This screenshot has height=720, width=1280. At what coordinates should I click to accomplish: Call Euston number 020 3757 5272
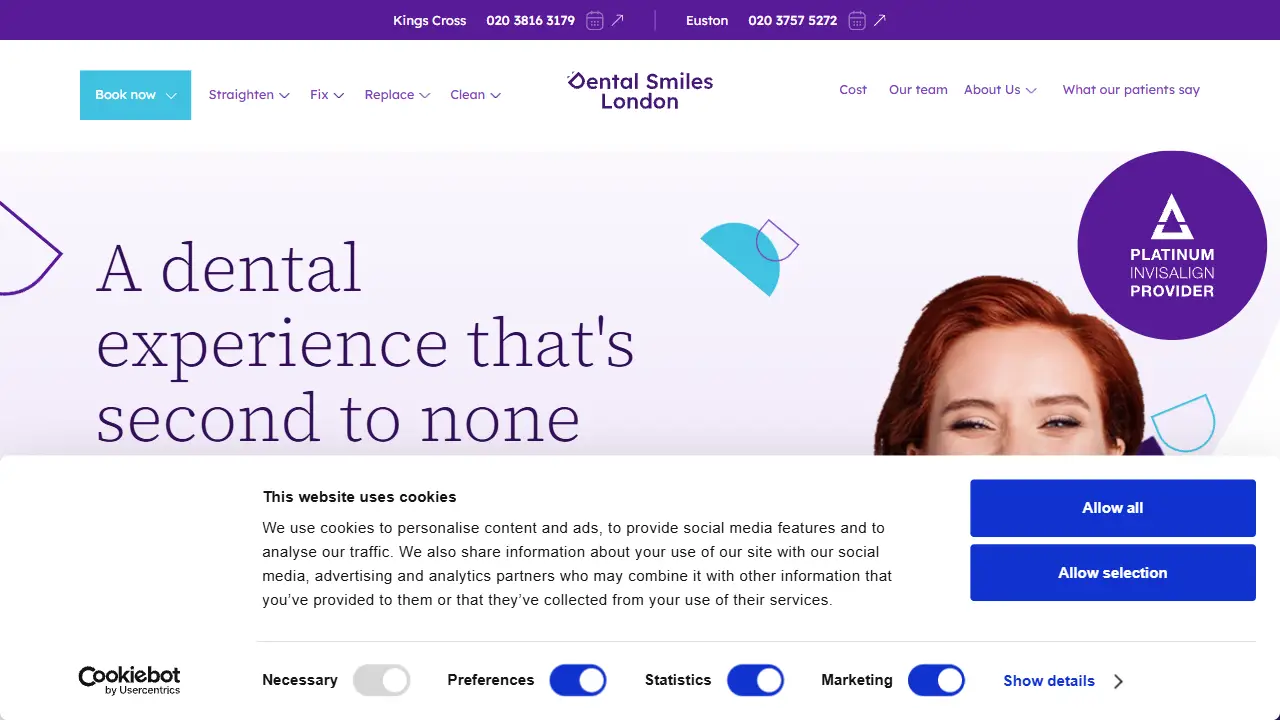tap(792, 20)
